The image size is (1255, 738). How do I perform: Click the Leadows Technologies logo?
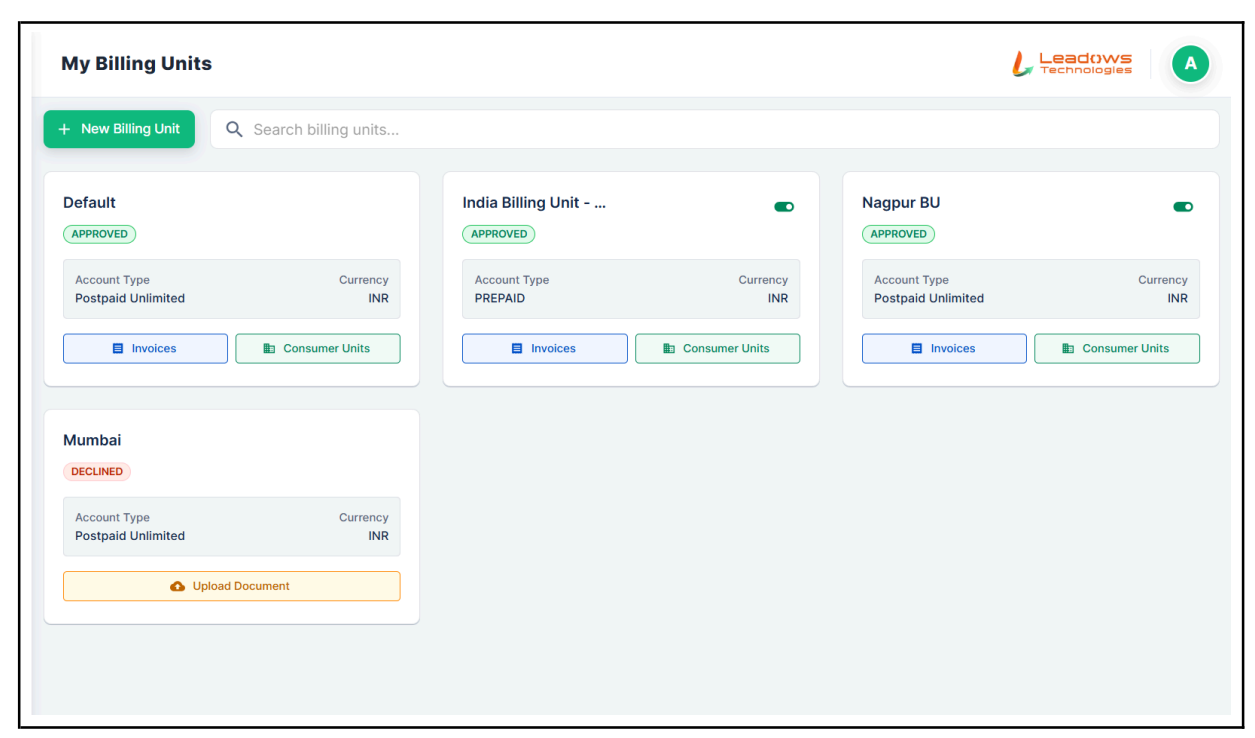(x=1072, y=64)
